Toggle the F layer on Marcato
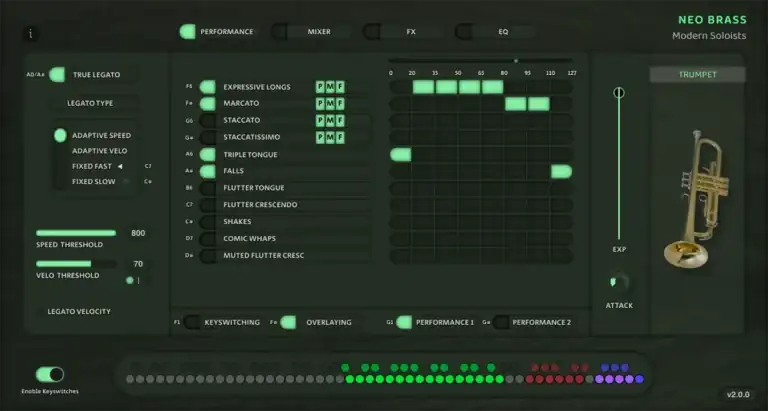This screenshot has height=411, width=768. (x=340, y=104)
